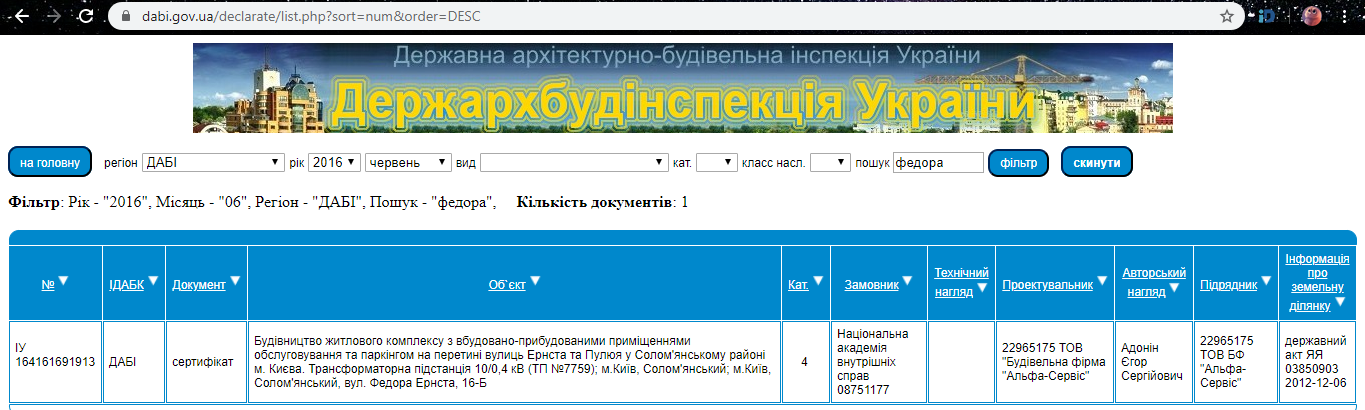The image size is (1365, 410).
Task: Click the ІДАБК column header link
Action: [126, 285]
